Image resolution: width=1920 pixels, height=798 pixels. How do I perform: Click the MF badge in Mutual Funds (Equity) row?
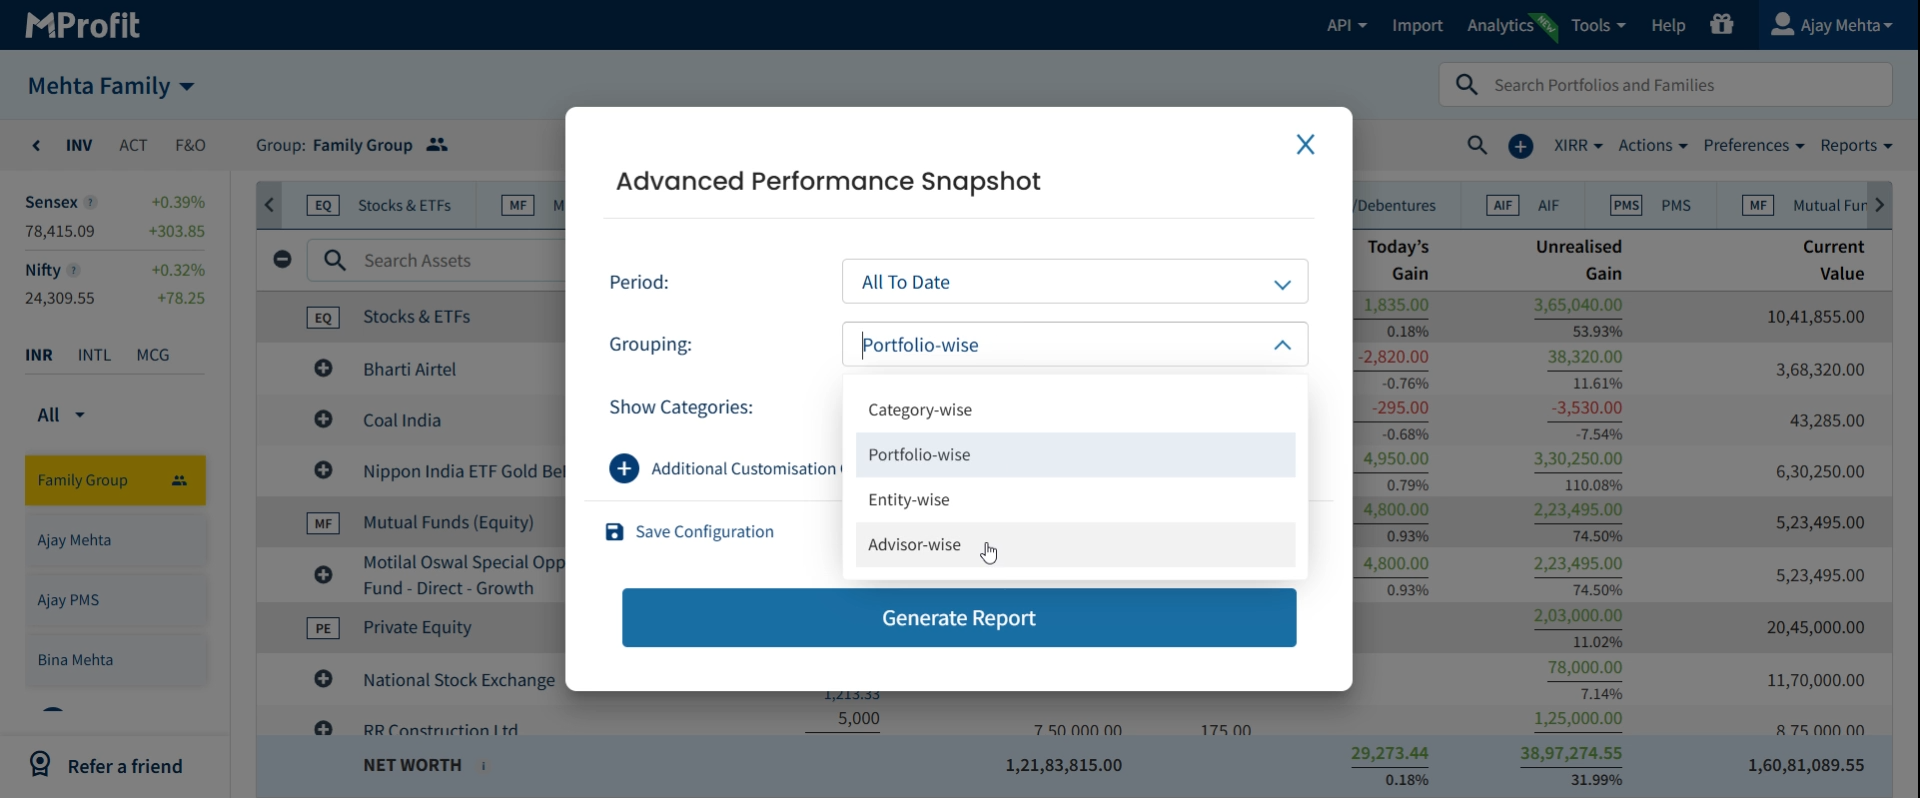tap(323, 523)
